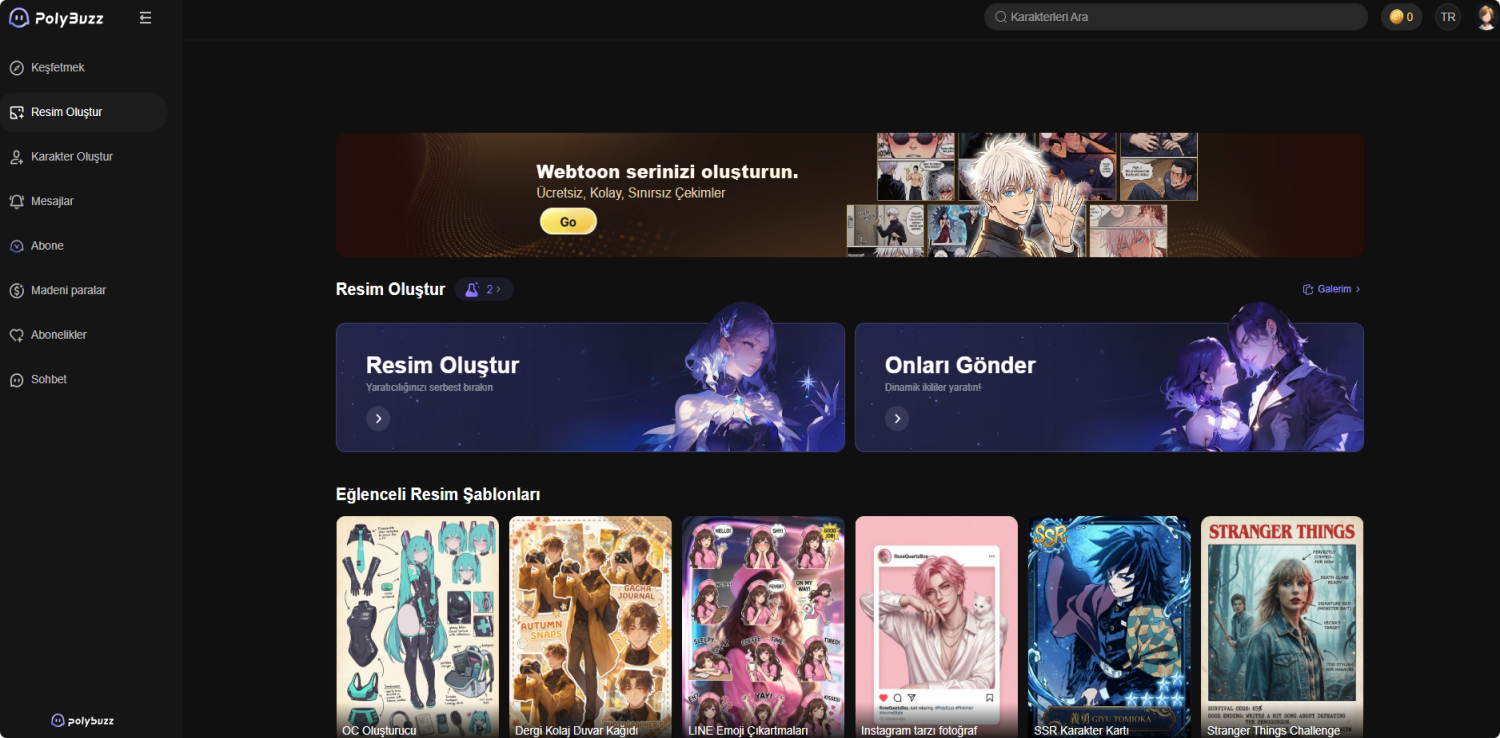Click the Mesajlar bell icon

16,201
